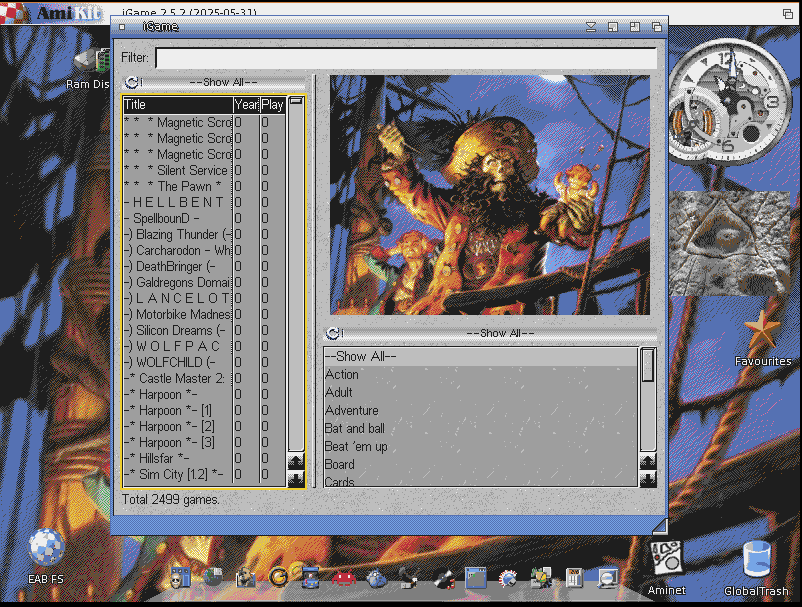This screenshot has width=802, height=607.
Task: Open the Show All cycle above game list
Action: click(x=215, y=82)
